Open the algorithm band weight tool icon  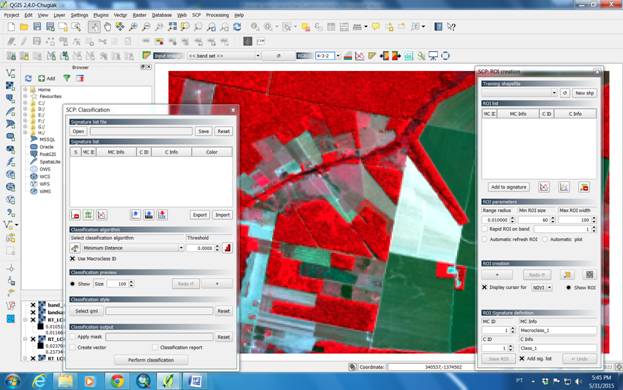(75, 248)
